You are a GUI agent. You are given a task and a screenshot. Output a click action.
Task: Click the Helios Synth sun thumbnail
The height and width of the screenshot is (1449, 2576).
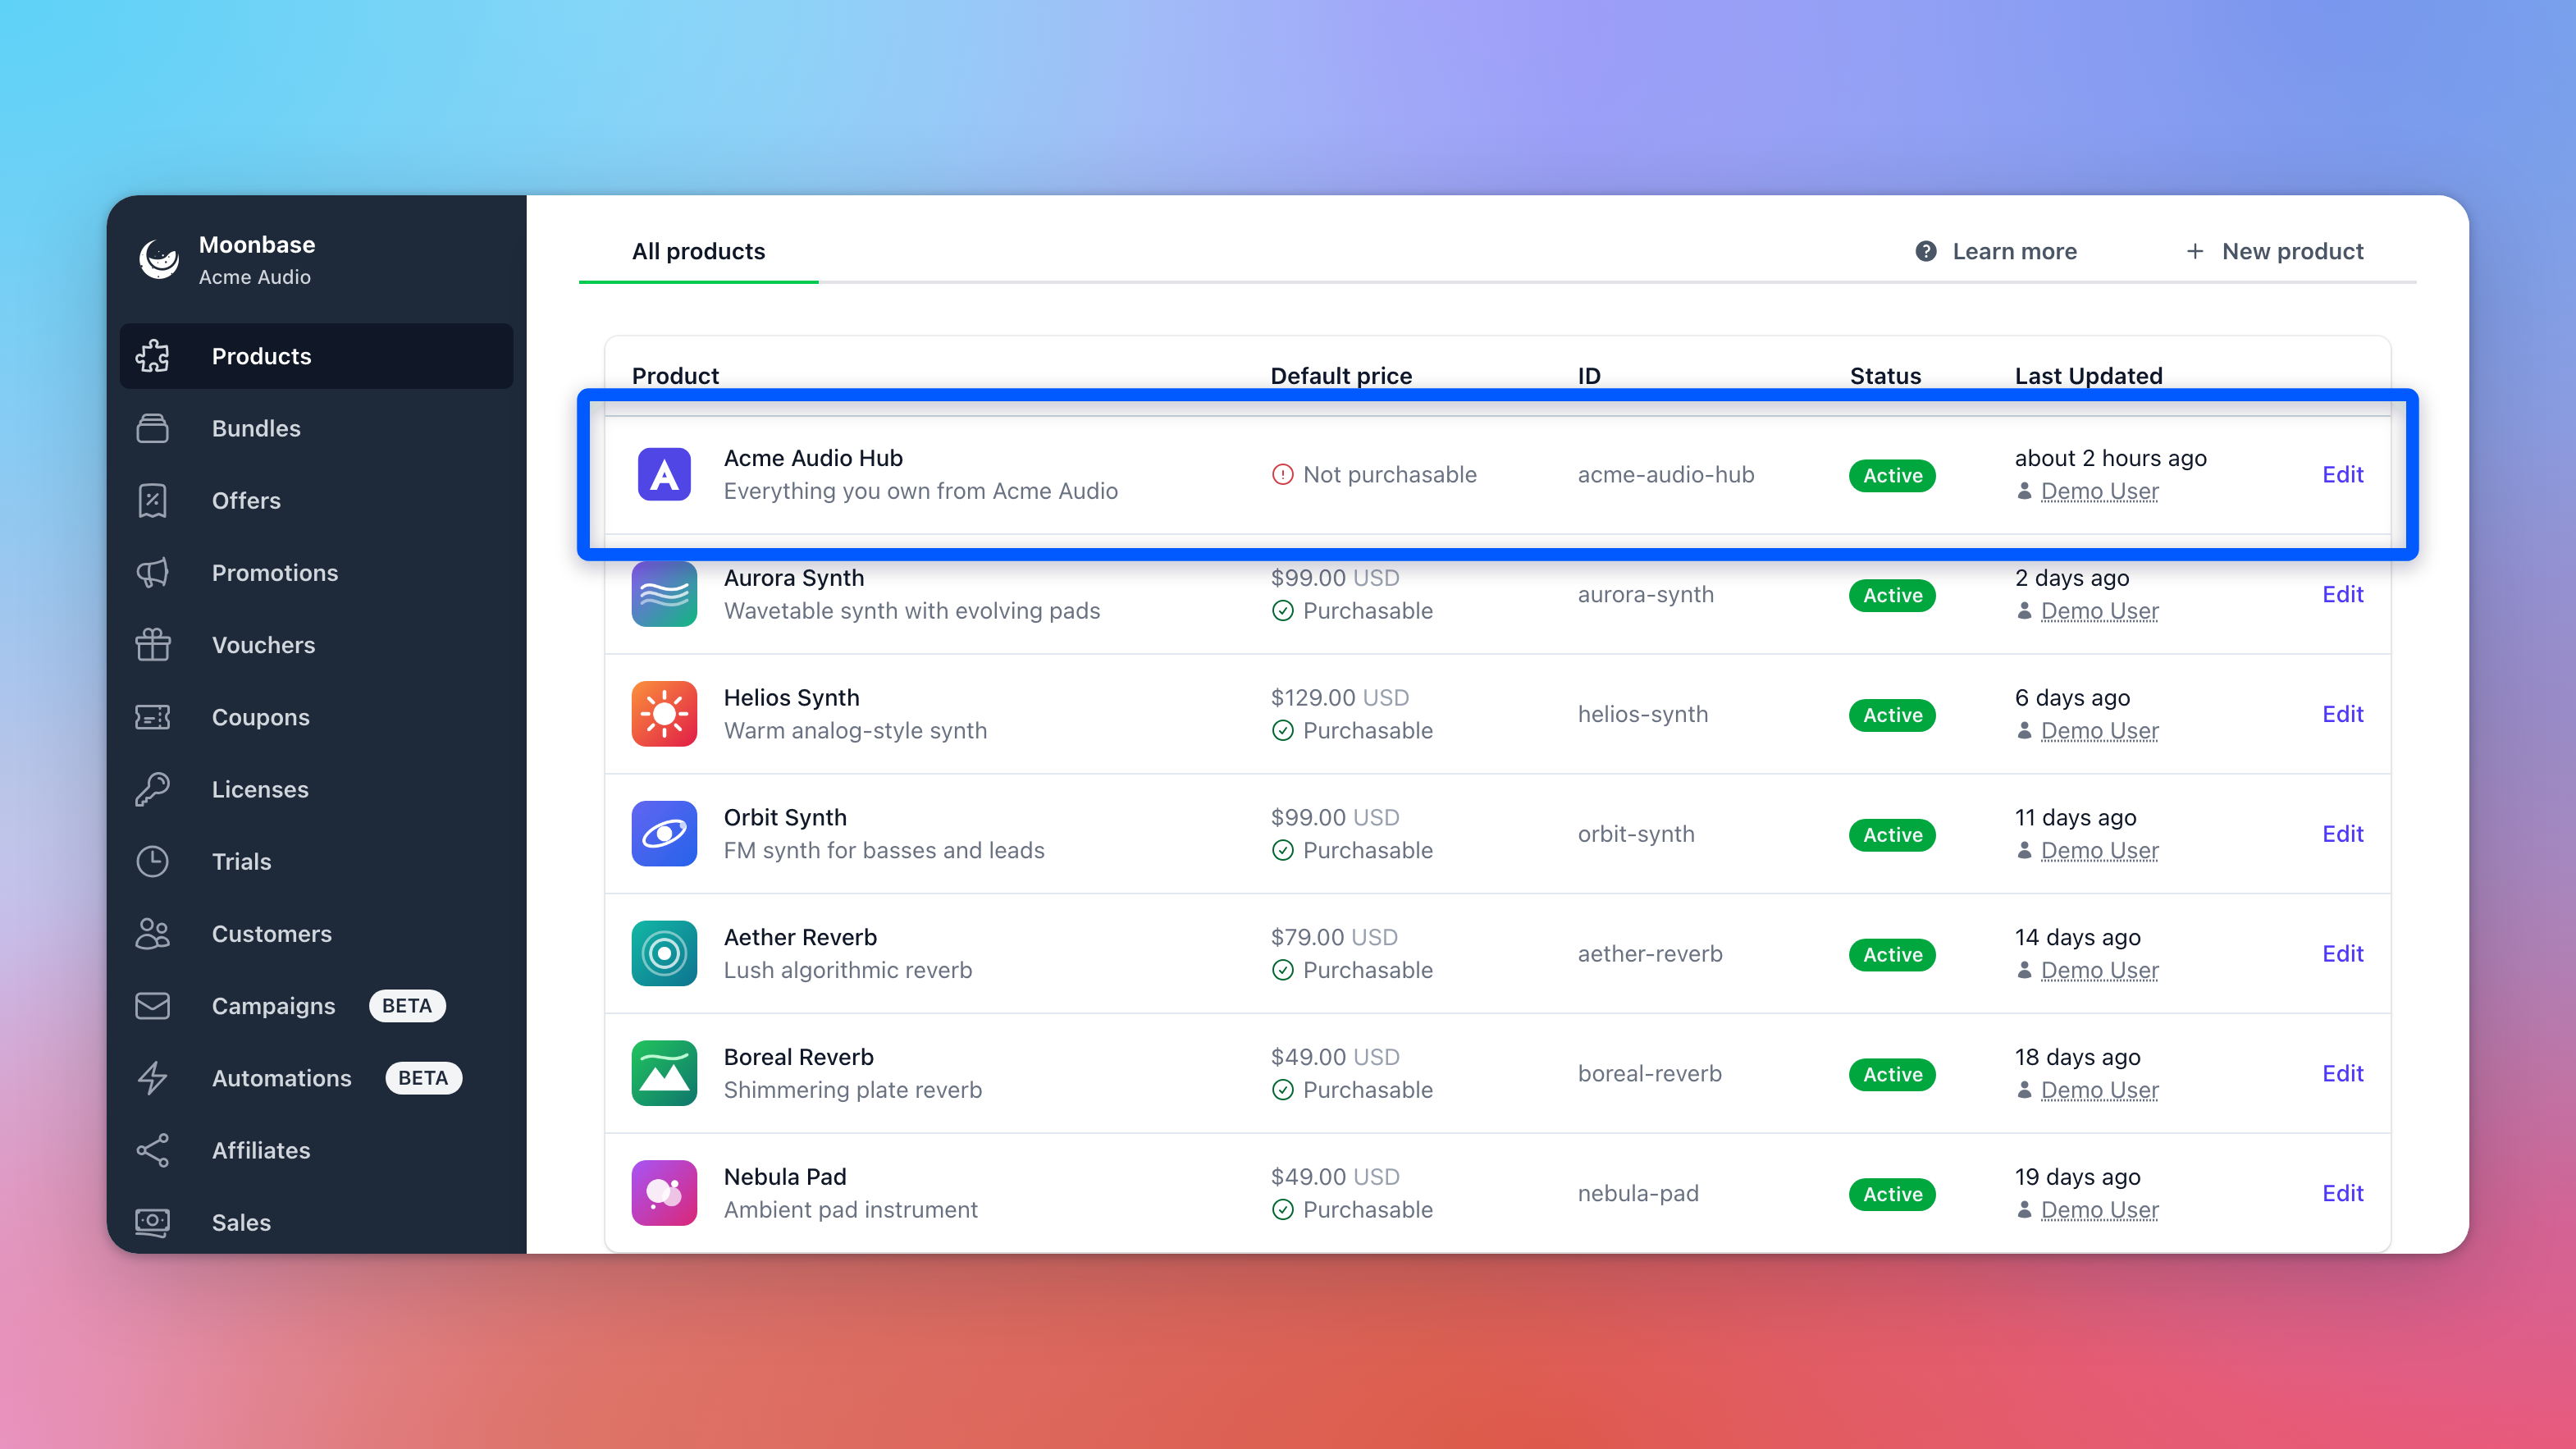click(x=664, y=714)
